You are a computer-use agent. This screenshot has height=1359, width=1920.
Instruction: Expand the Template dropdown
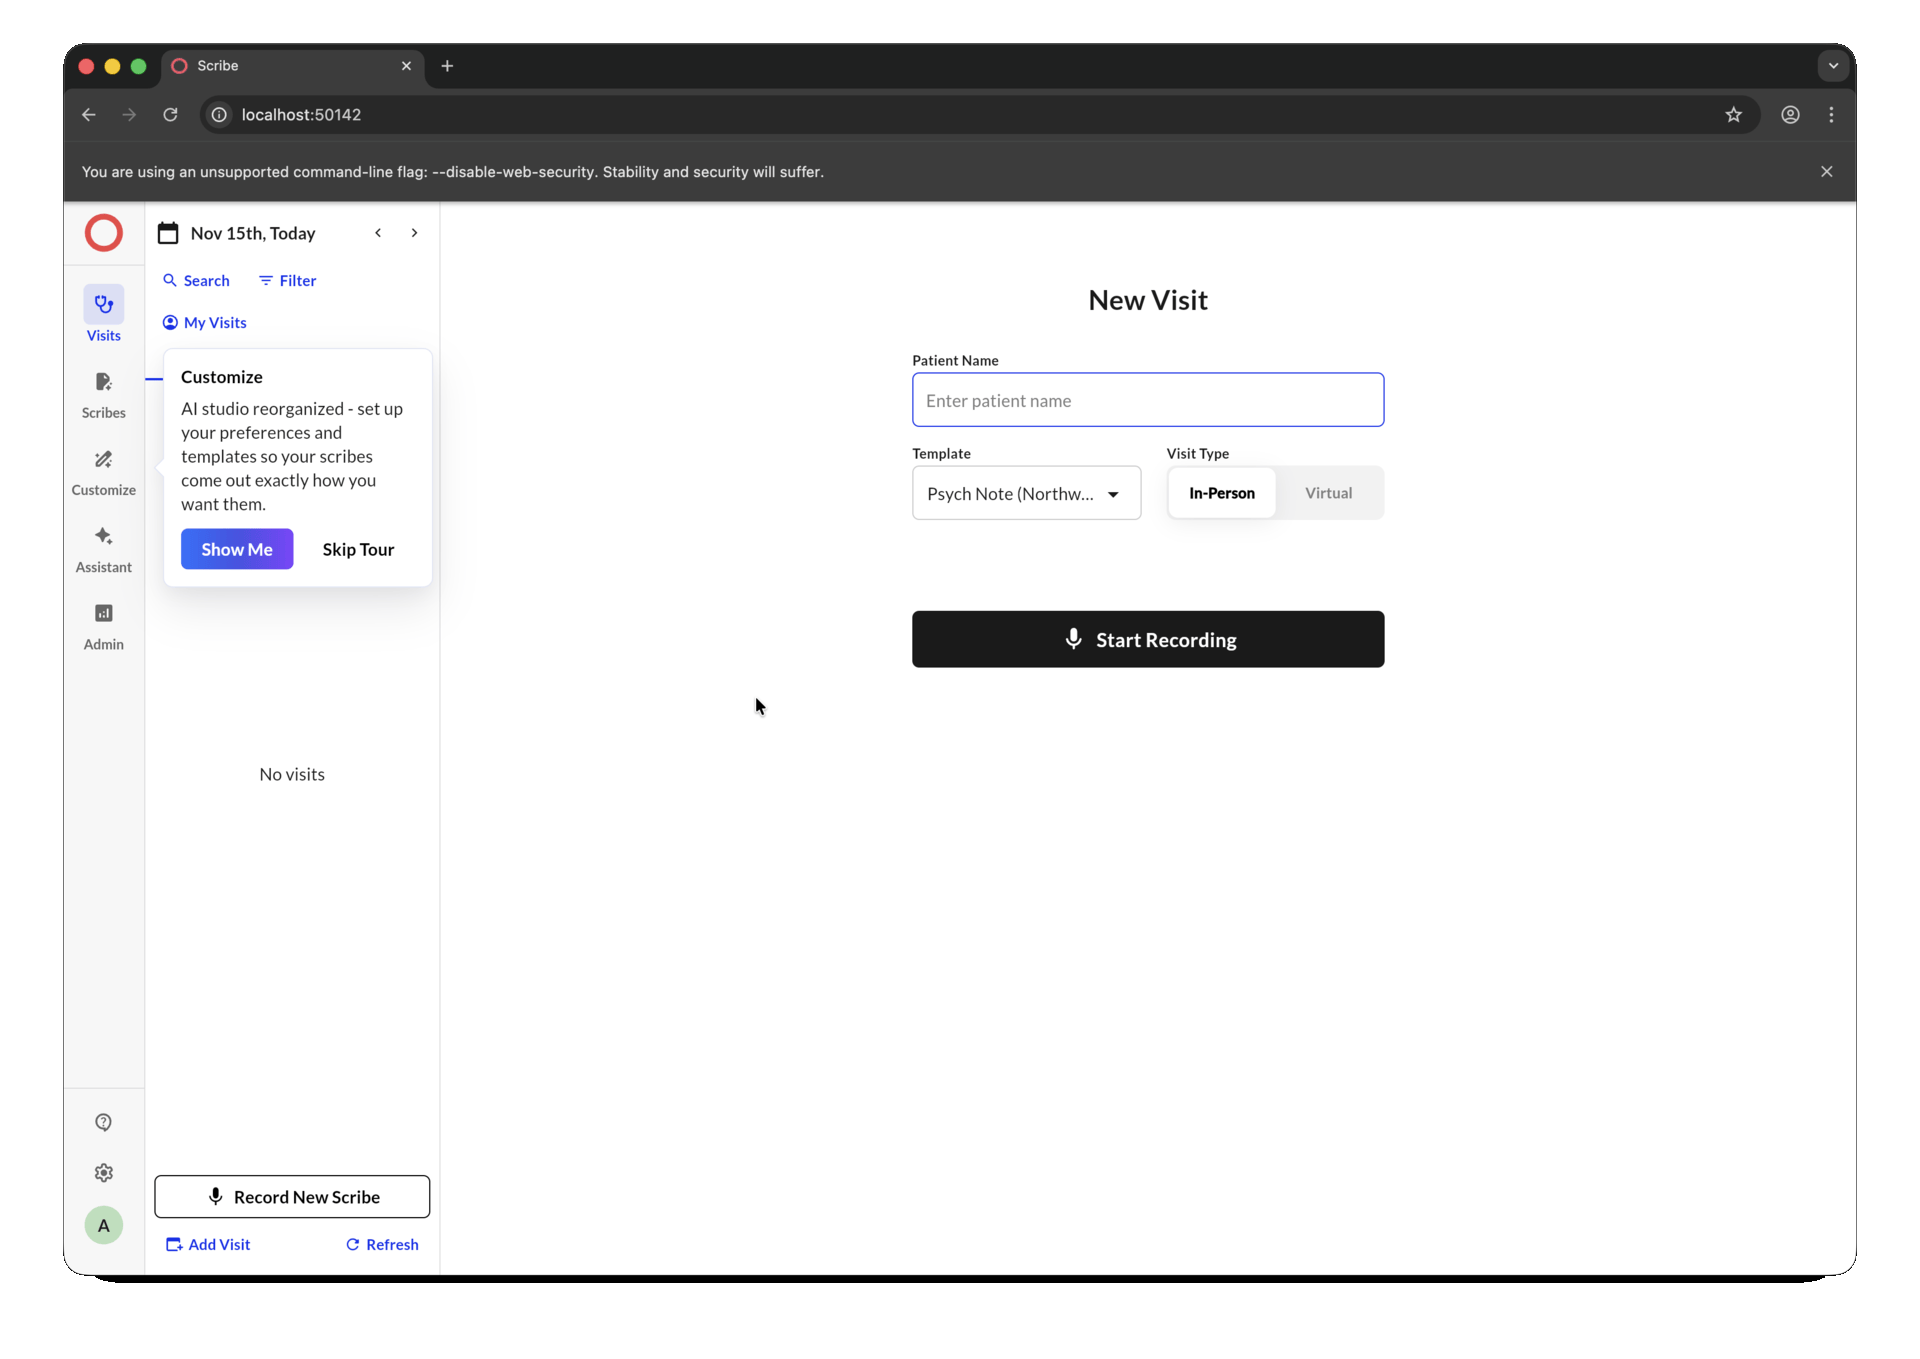click(1026, 493)
